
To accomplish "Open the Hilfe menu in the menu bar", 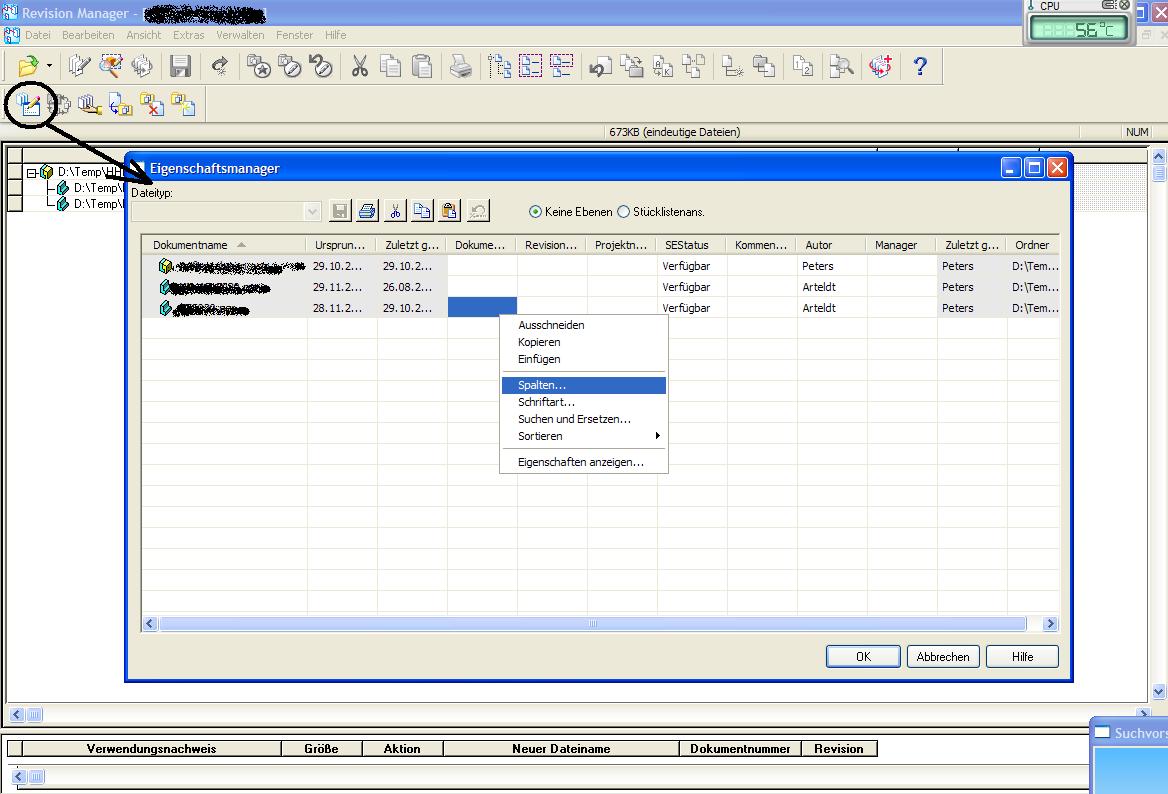I will 335,35.
